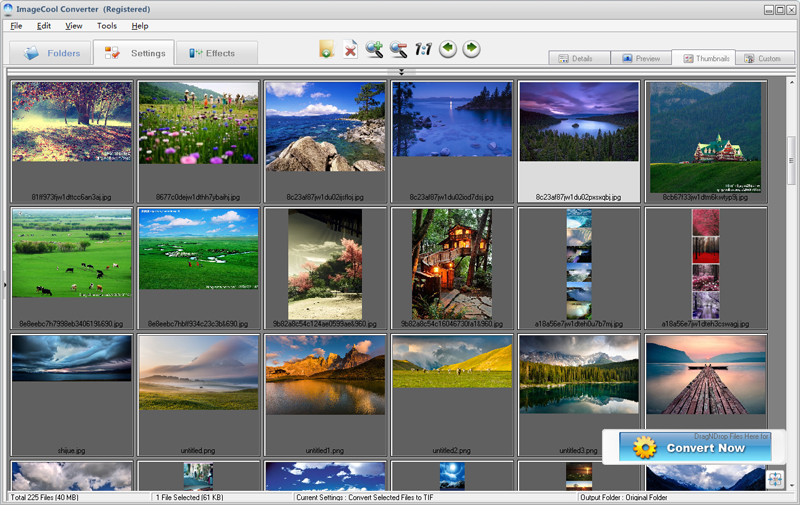Click status text 1 File Selected (61 KB)
This screenshot has width=800, height=505.
[x=189, y=497]
